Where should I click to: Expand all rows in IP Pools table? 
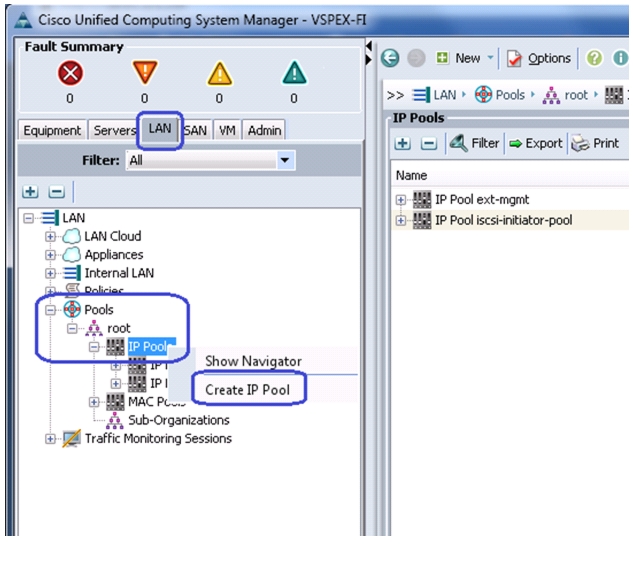point(402,143)
